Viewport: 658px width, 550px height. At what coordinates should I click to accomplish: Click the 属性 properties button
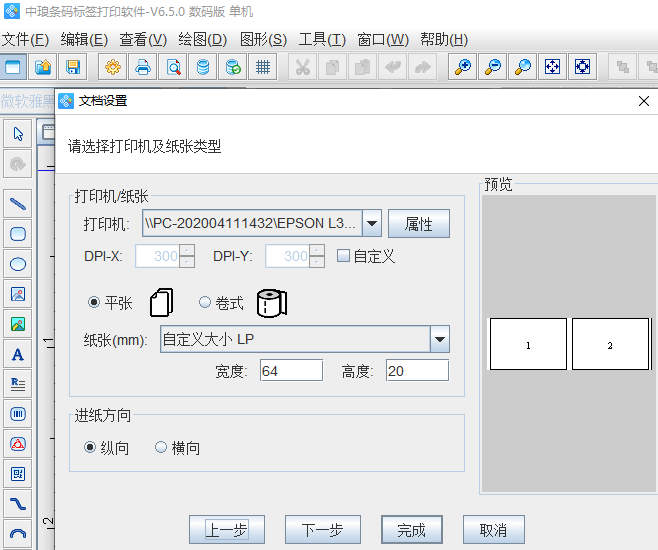[419, 224]
